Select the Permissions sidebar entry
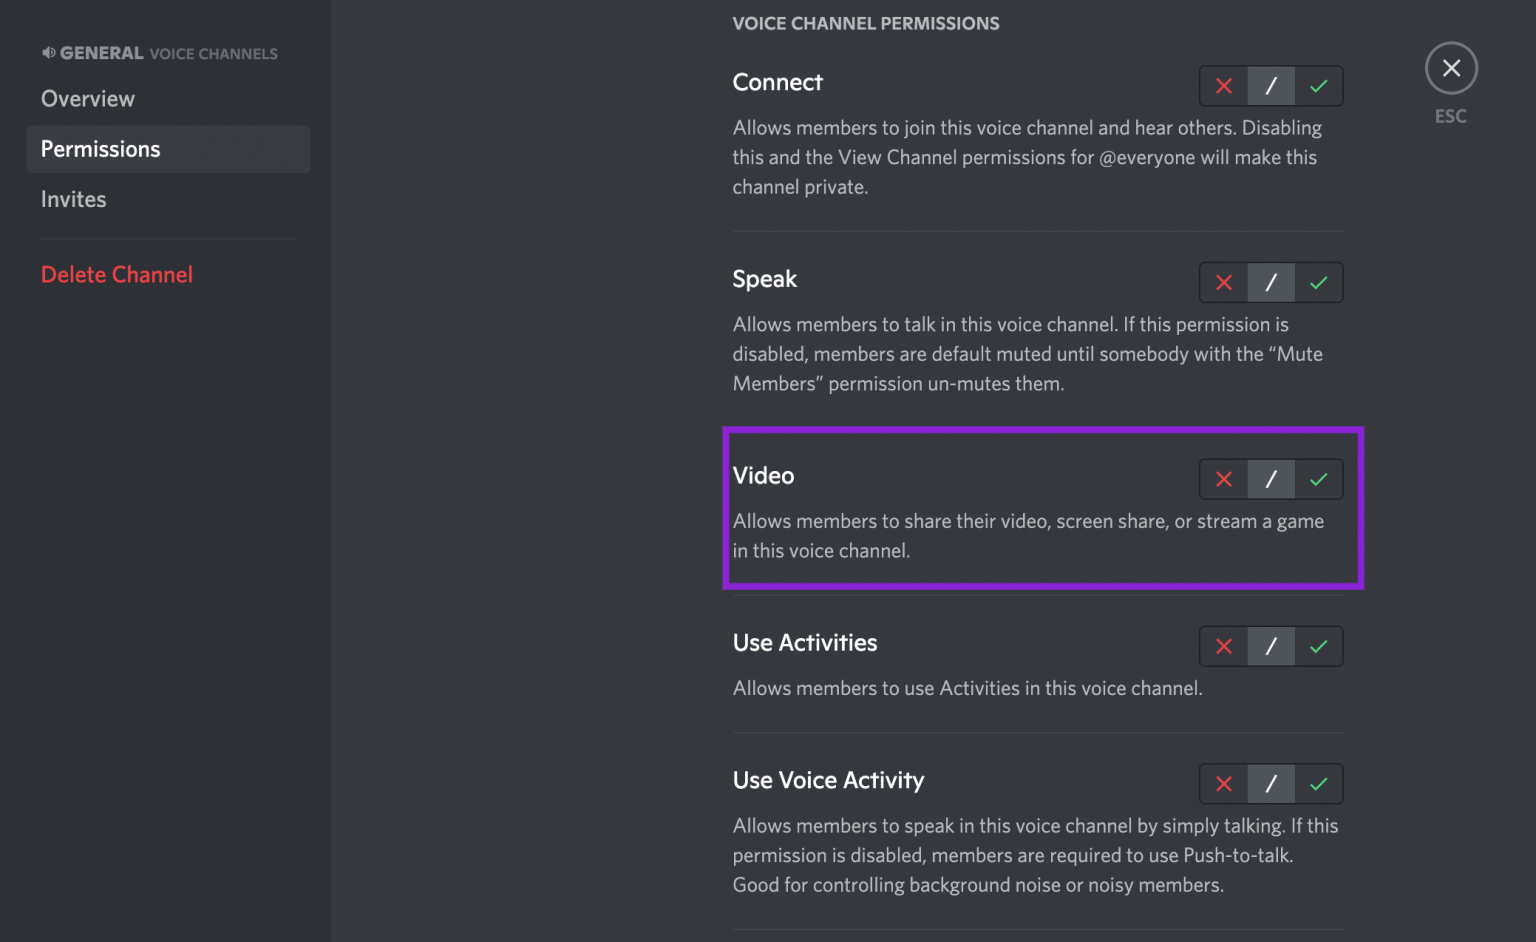The height and width of the screenshot is (942, 1536). [x=100, y=149]
